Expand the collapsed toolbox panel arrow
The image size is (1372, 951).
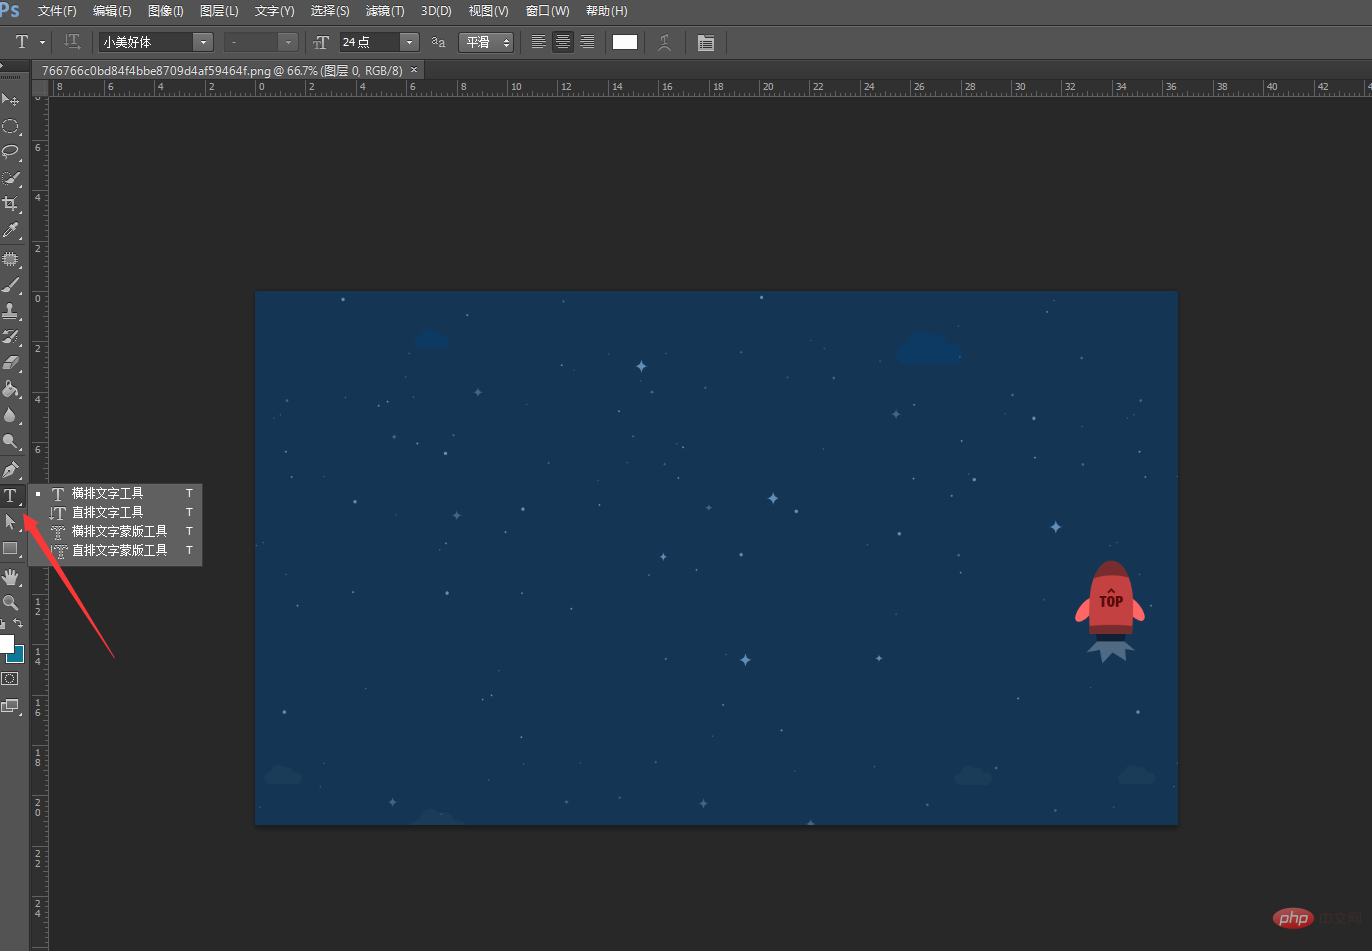pos(3,67)
